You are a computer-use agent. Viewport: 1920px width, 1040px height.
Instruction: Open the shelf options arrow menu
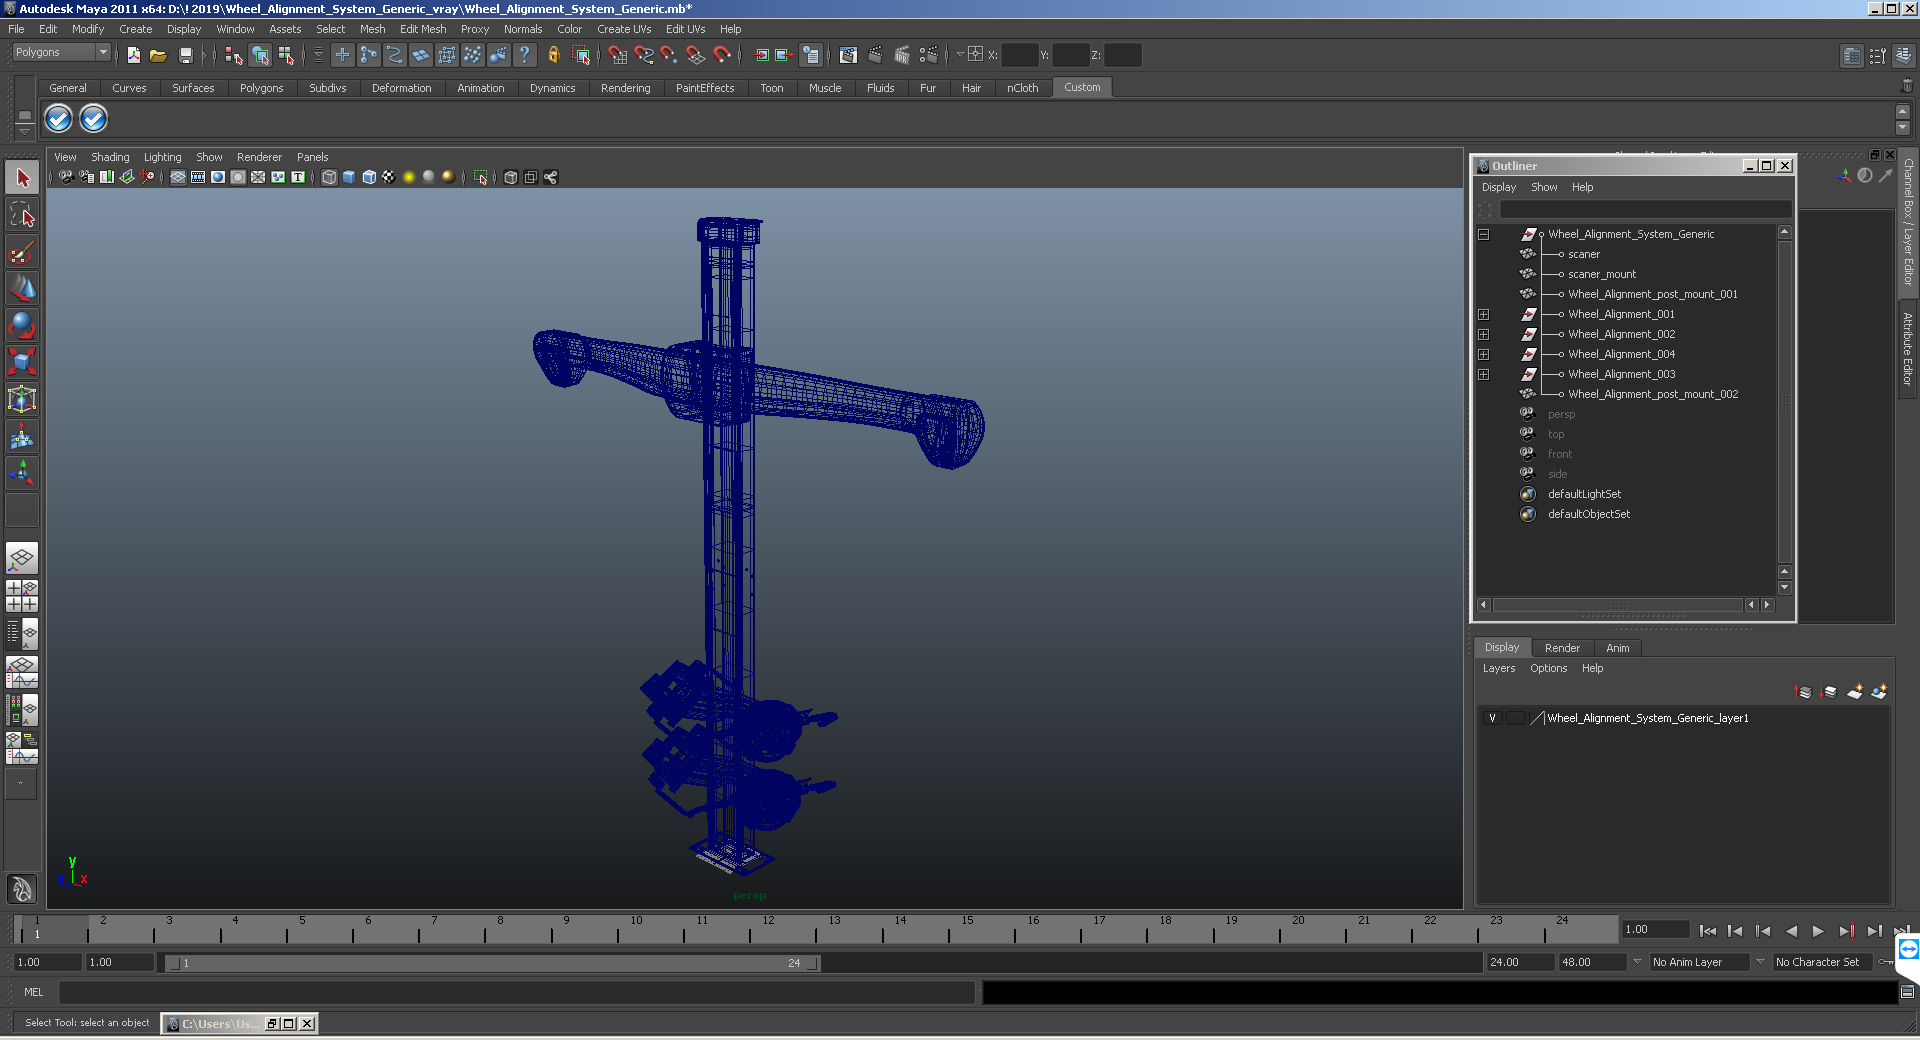click(24, 132)
